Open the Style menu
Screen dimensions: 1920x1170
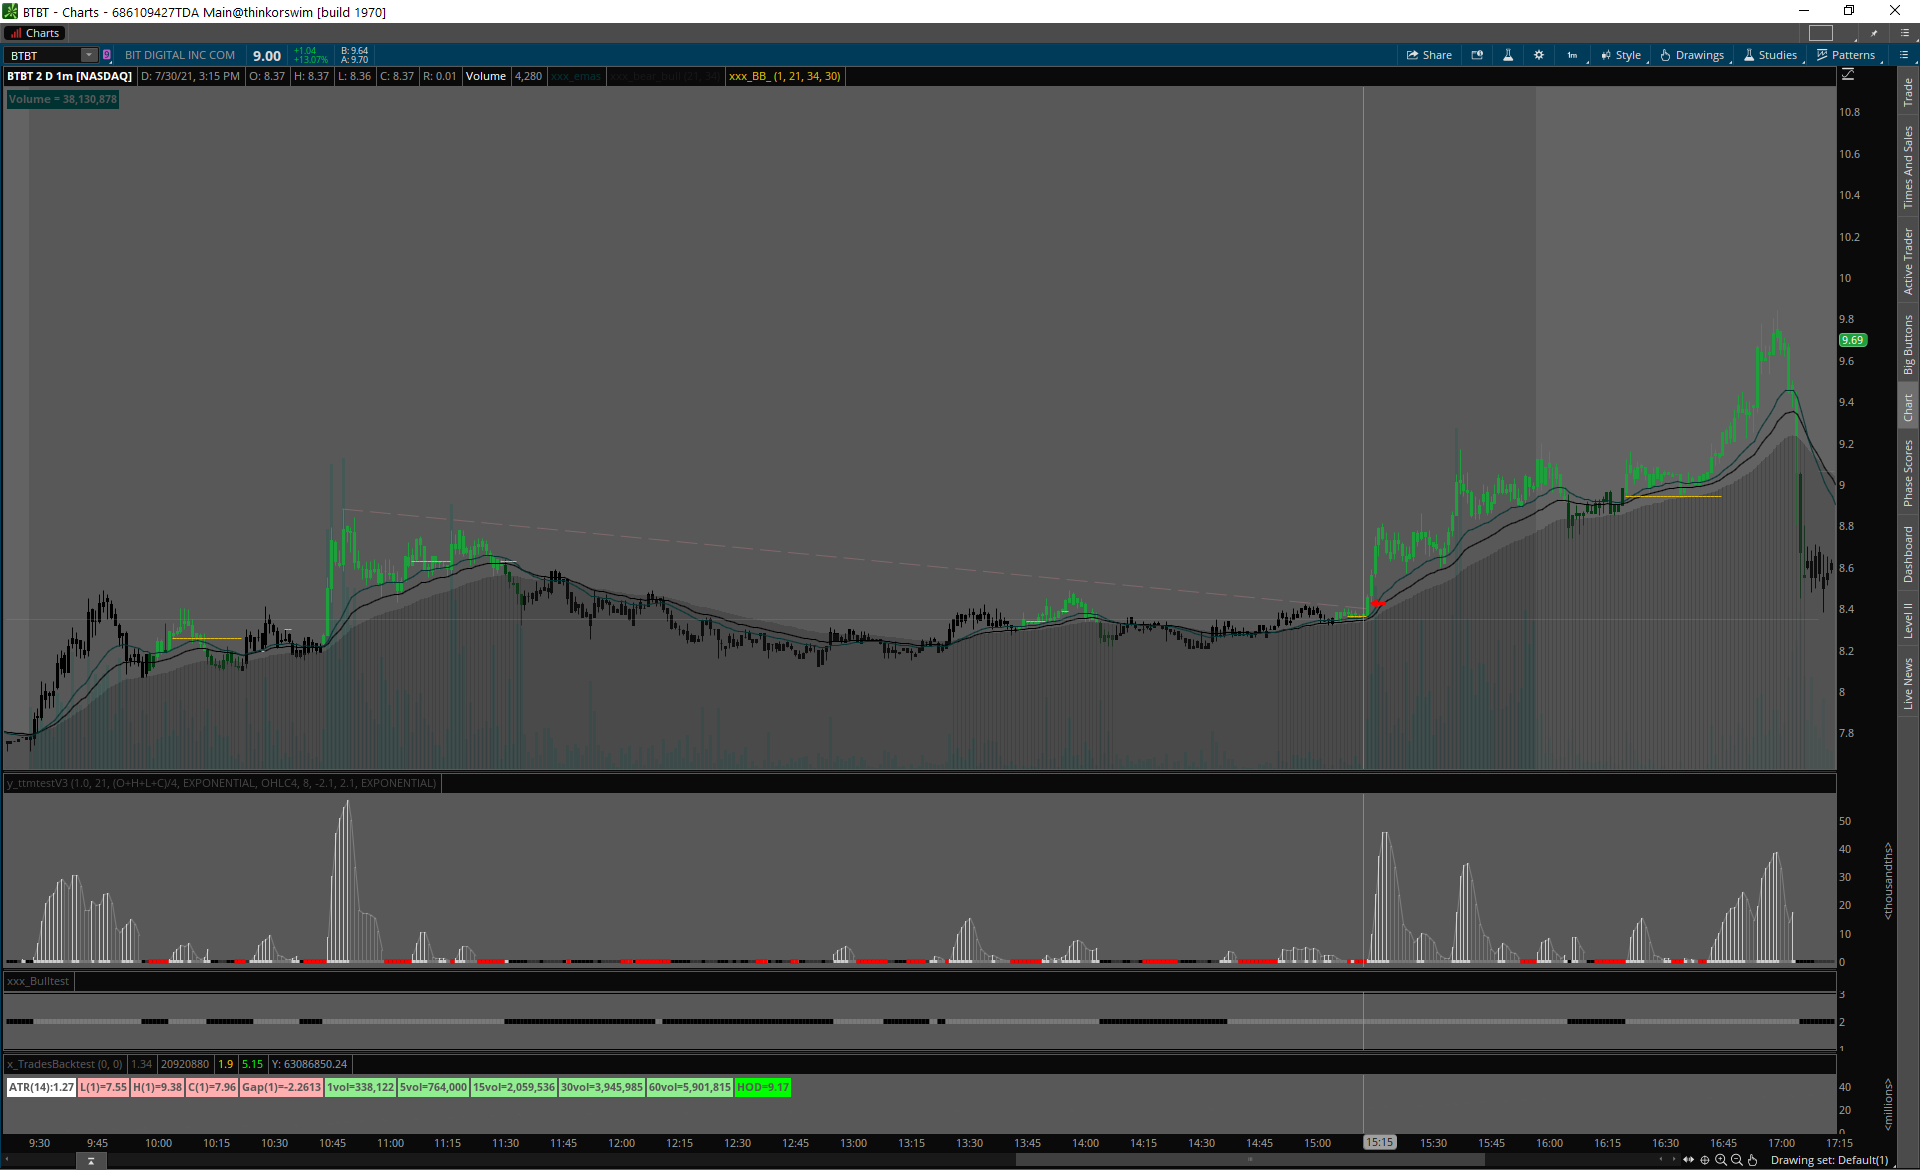(1621, 55)
